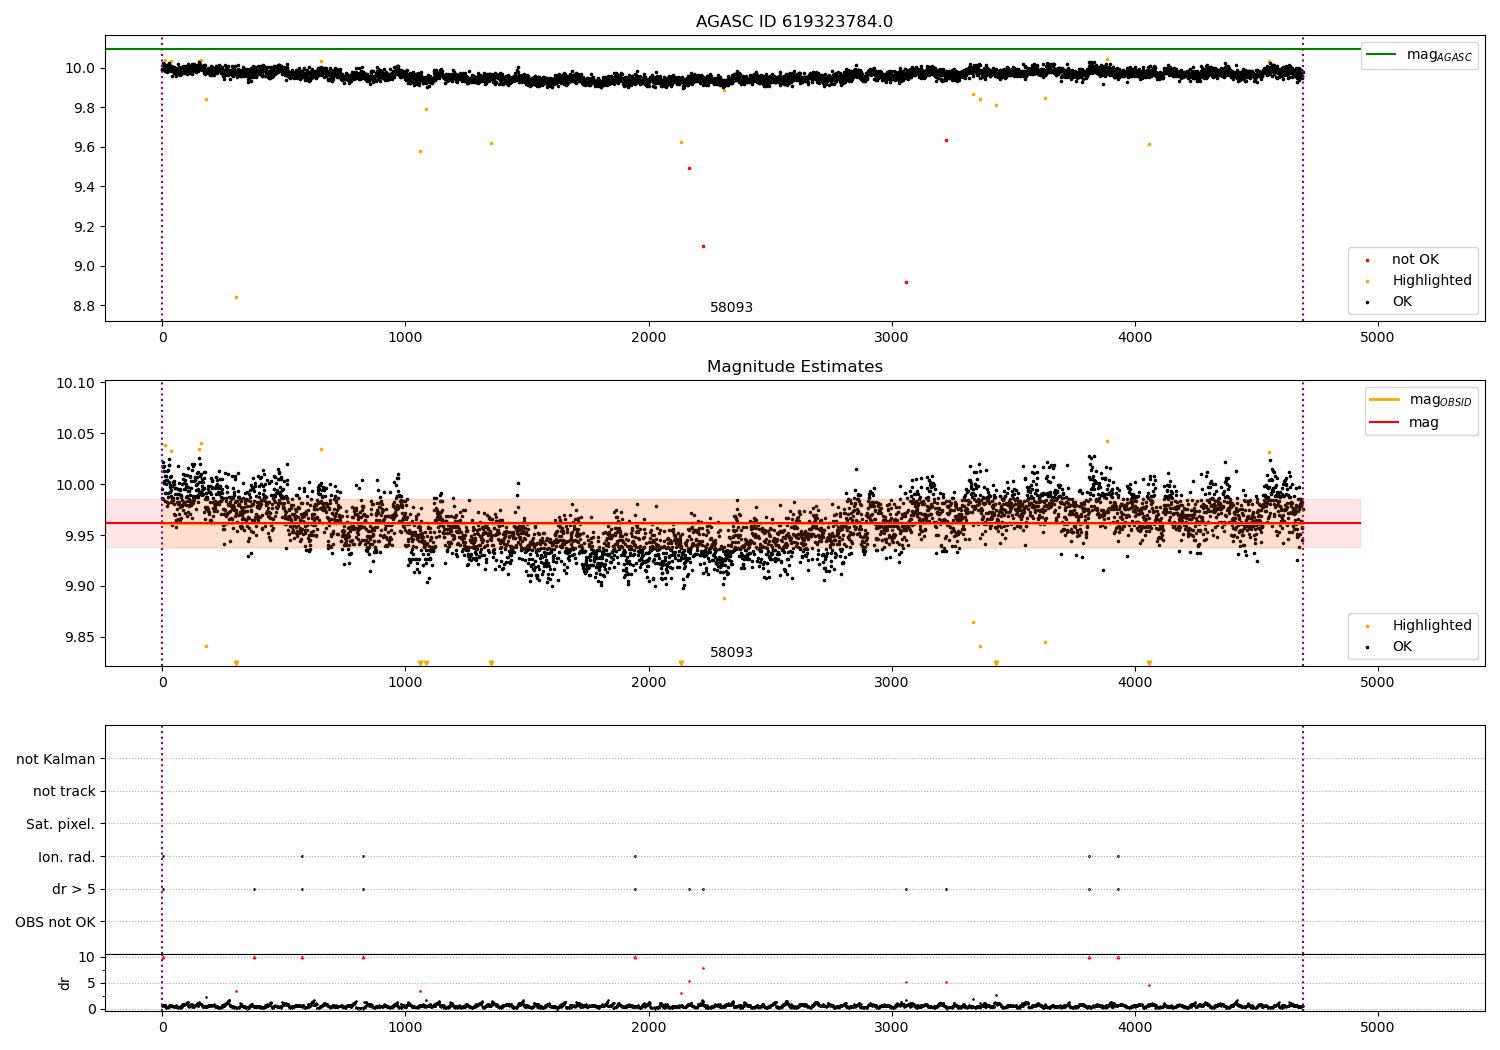Click the 'OBS not OK' row label
Image resolution: width=1500 pixels, height=1050 pixels.
pos(55,922)
